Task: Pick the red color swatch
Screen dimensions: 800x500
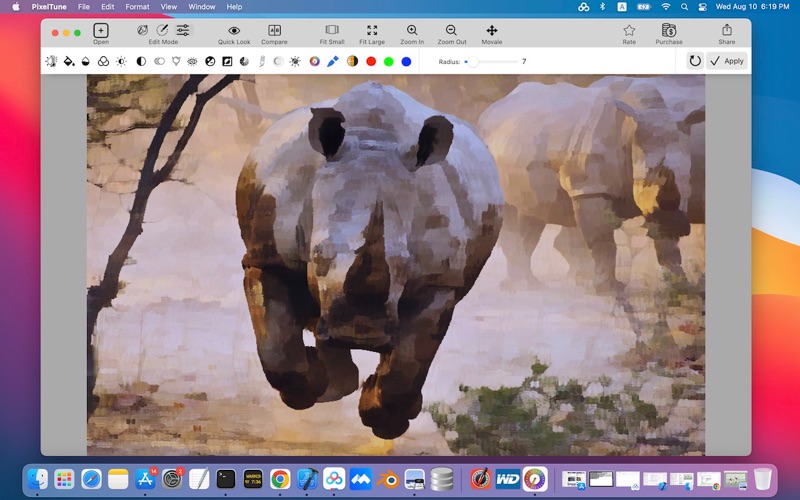Action: click(371, 61)
